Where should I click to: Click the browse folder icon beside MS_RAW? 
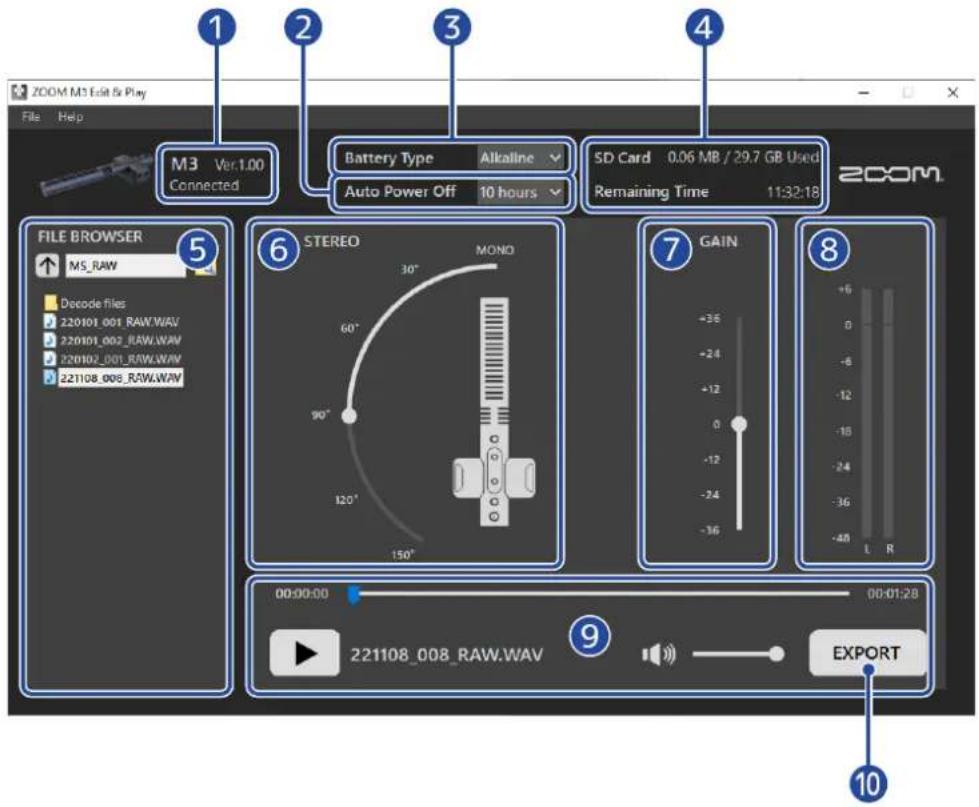tap(207, 268)
